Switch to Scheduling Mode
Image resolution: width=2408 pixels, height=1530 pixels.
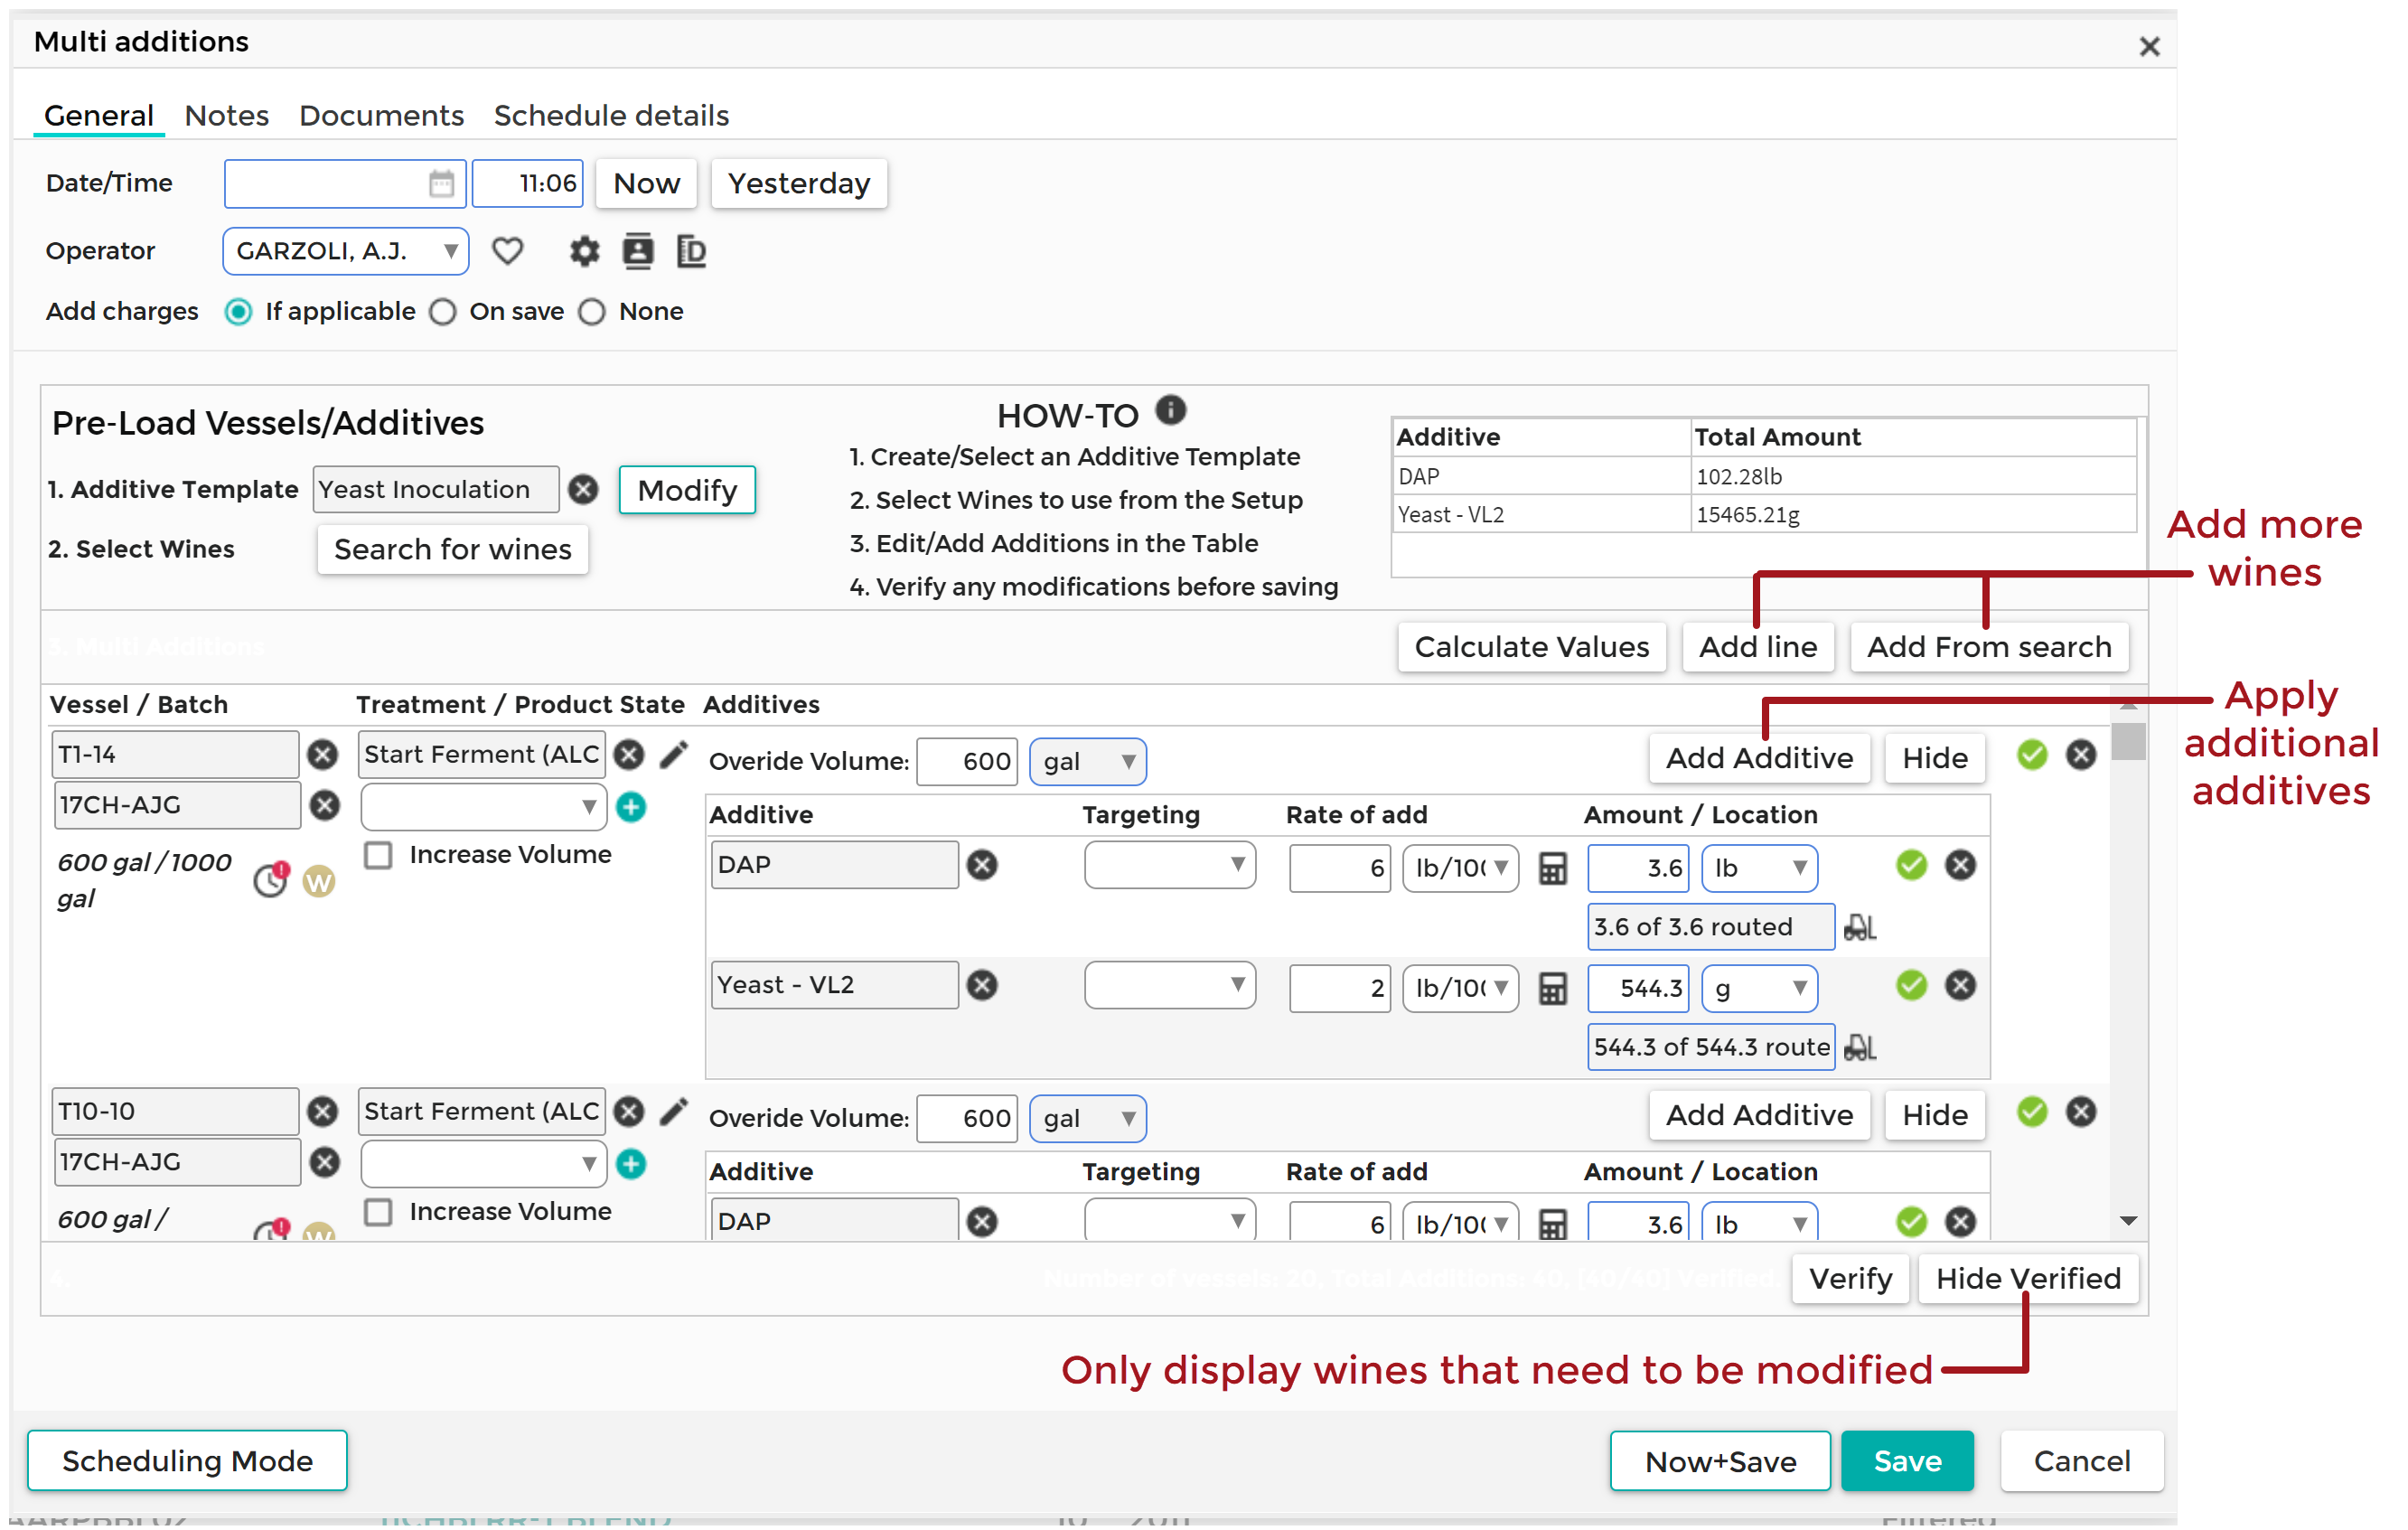[187, 1462]
